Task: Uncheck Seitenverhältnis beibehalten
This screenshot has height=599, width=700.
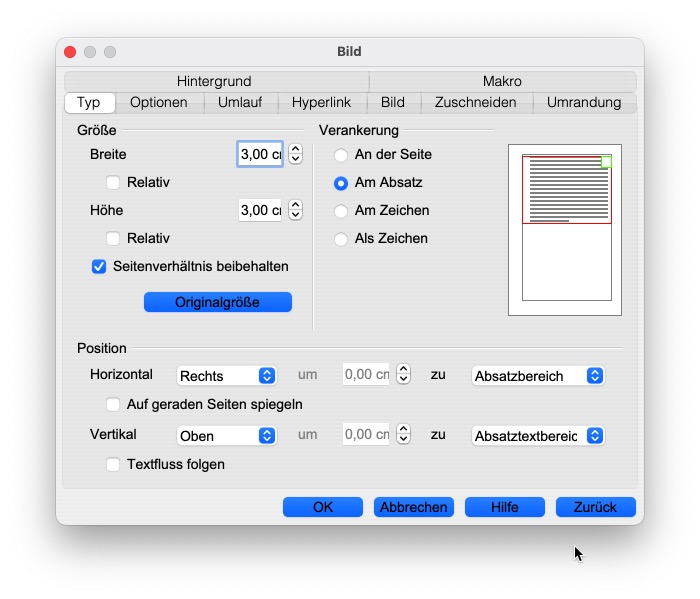Action: pyautogui.click(x=99, y=266)
